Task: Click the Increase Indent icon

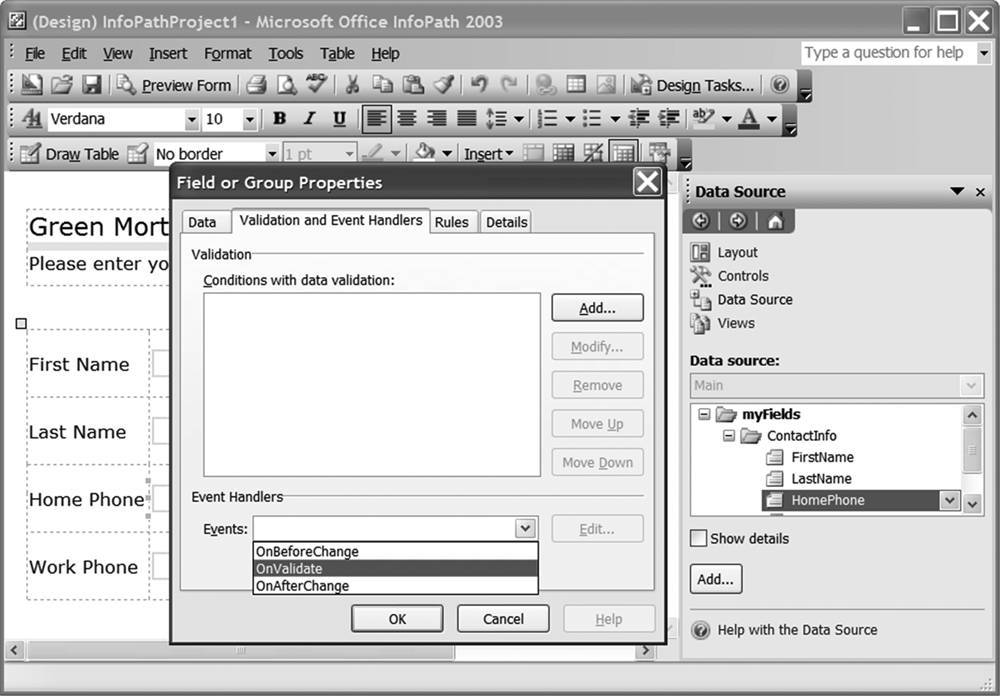Action: (x=668, y=119)
